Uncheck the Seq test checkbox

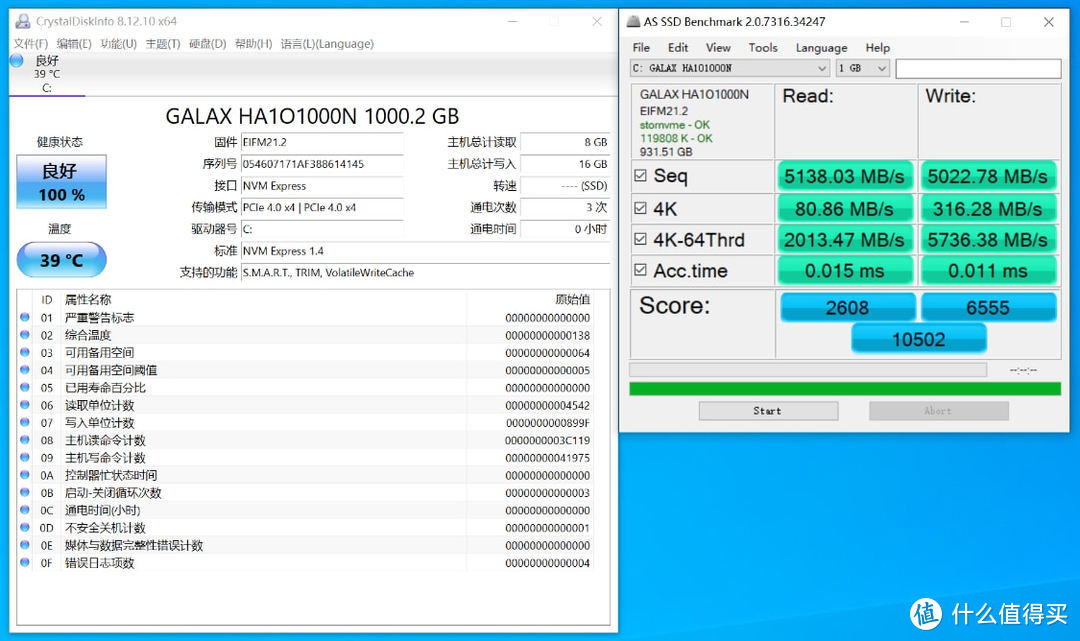coord(641,176)
